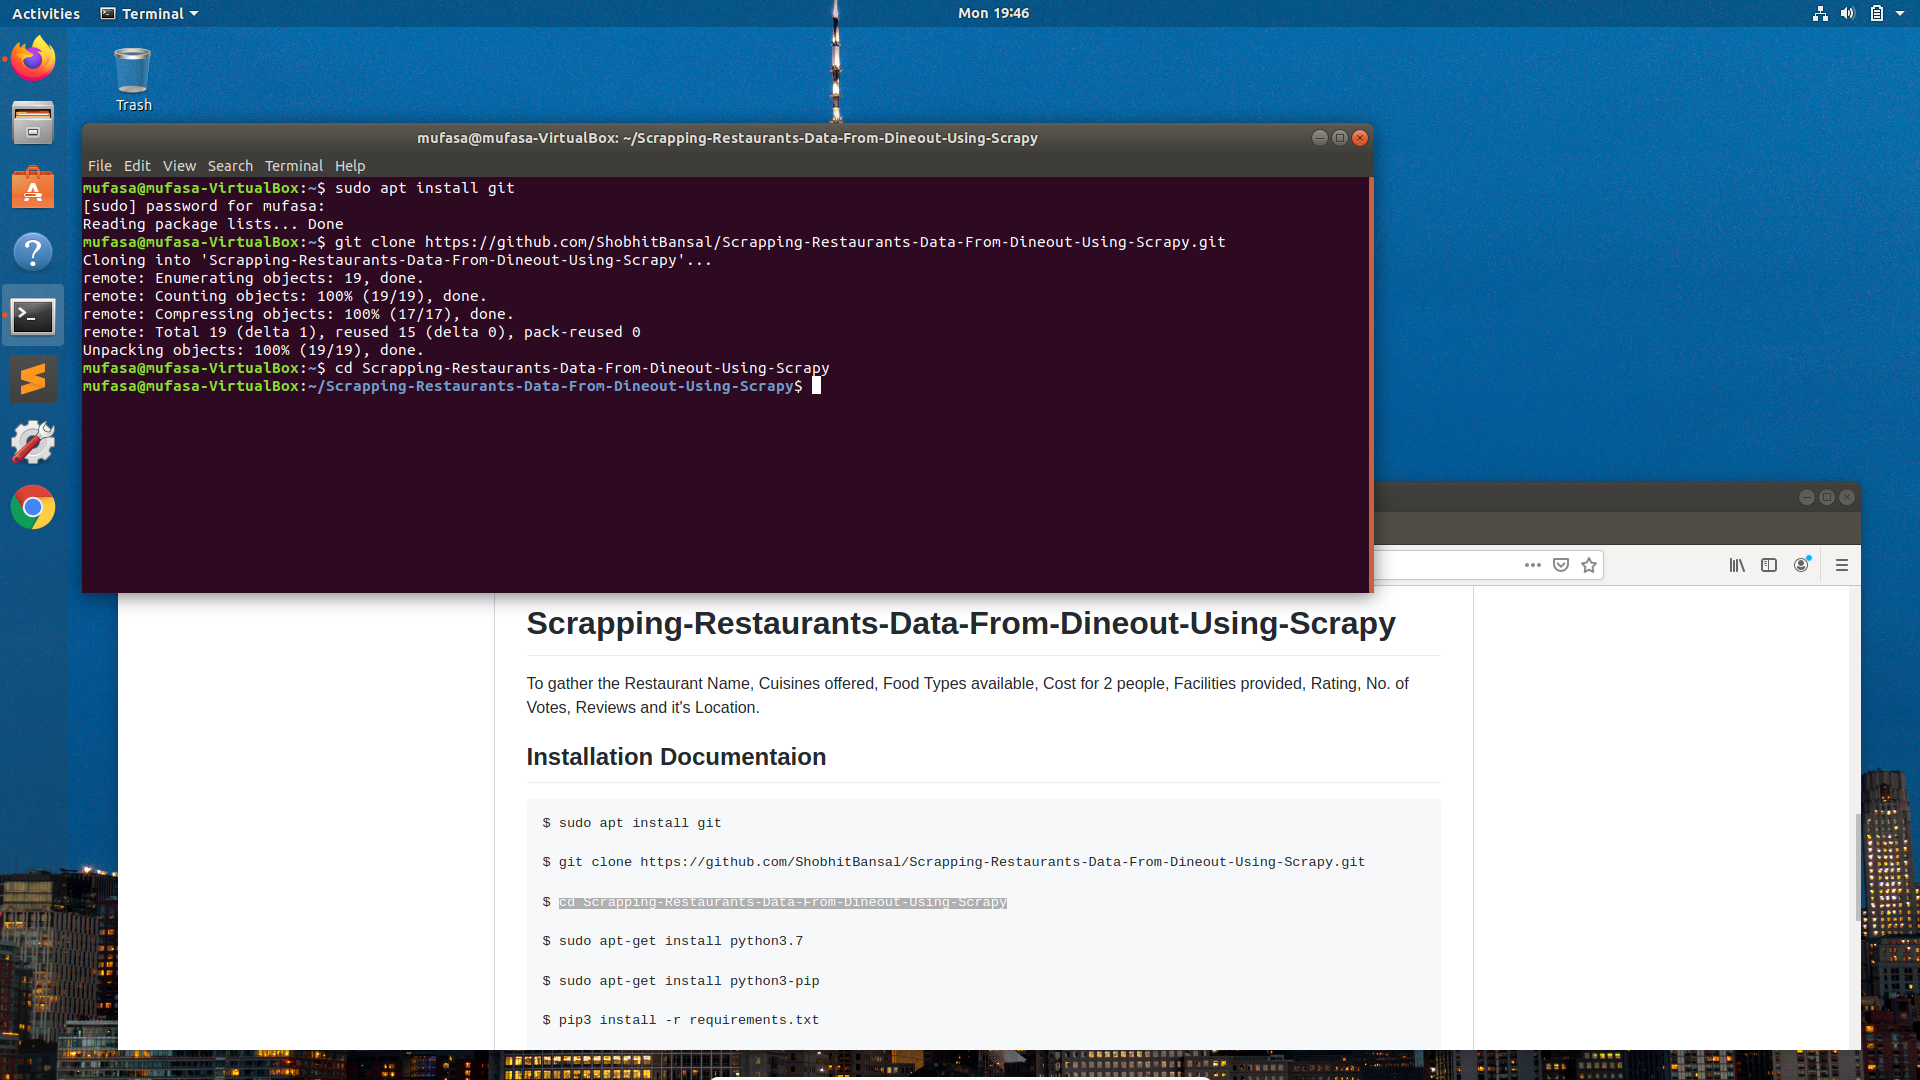Open Ubuntu Software from the dock
The width and height of the screenshot is (1920, 1080).
pos(33,188)
